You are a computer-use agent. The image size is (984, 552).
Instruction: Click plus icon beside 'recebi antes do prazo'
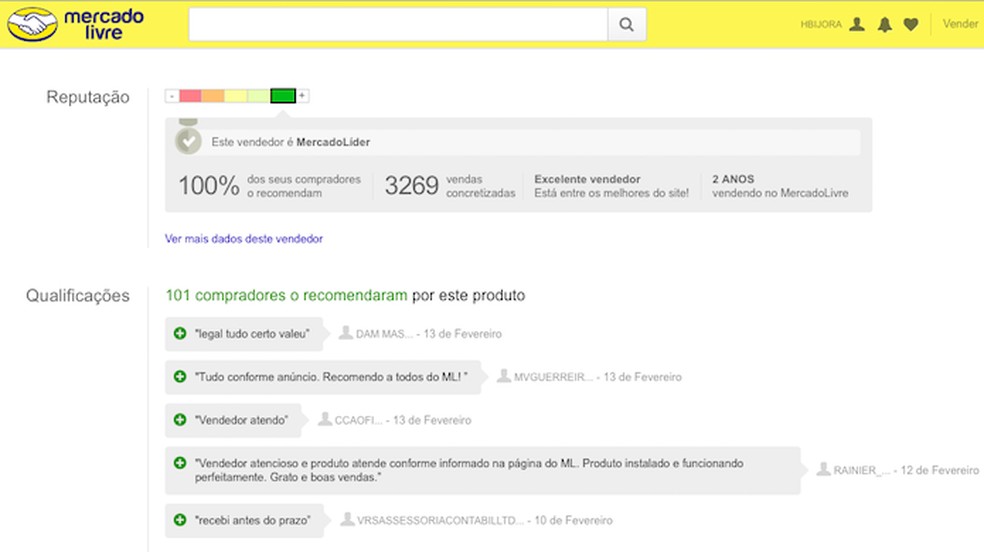180,520
